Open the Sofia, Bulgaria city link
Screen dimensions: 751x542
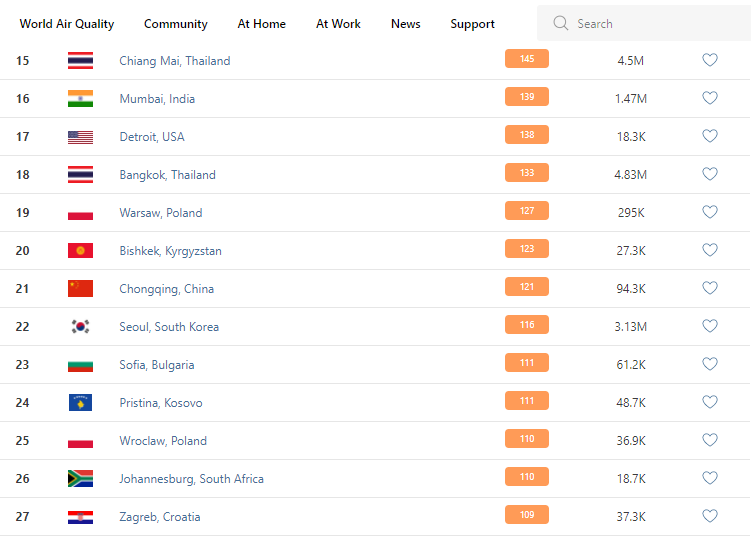click(x=157, y=364)
